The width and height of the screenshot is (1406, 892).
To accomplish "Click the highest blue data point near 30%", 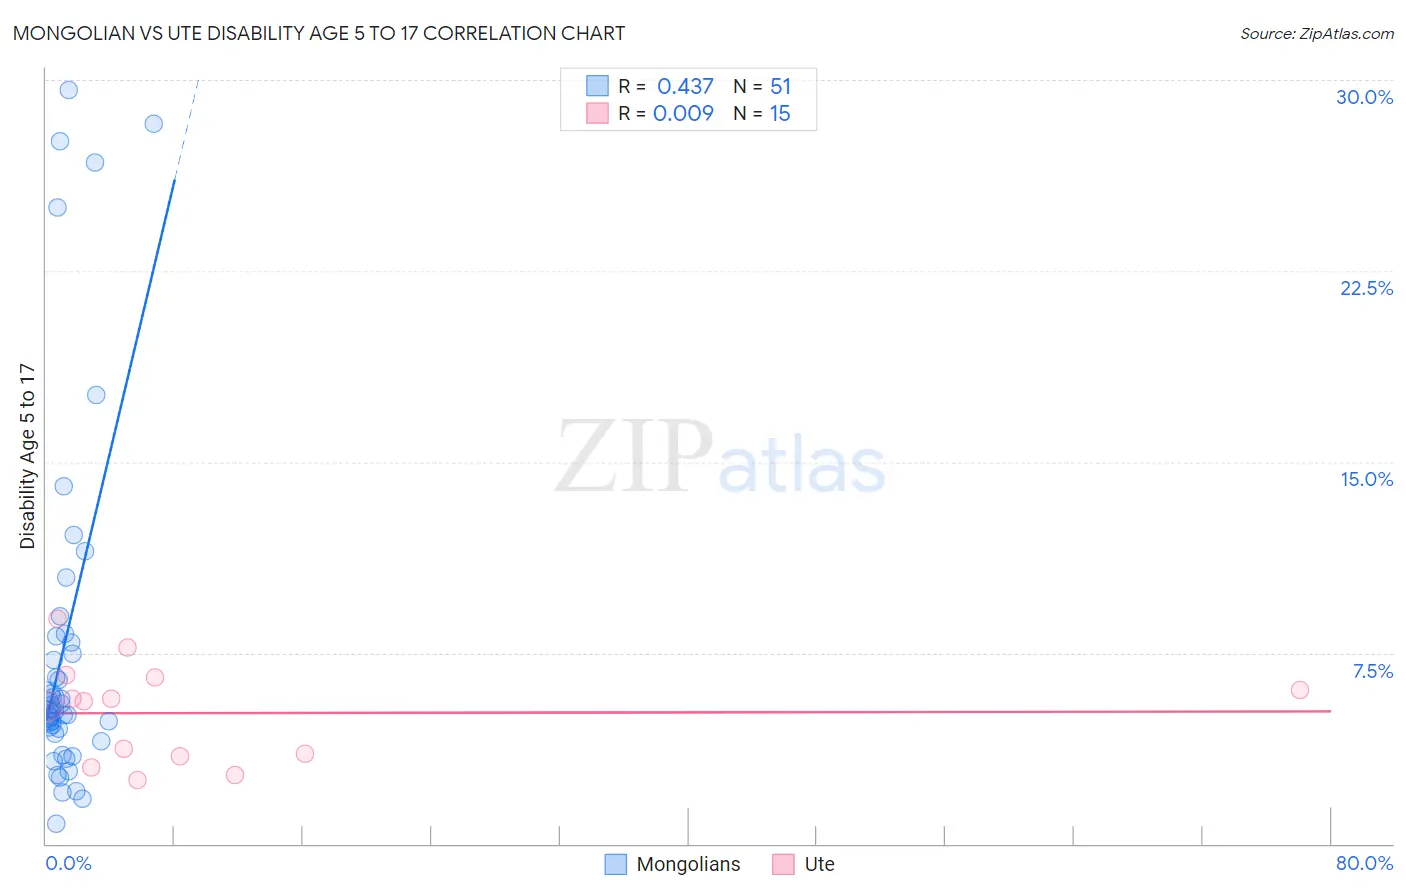I will coord(69,90).
